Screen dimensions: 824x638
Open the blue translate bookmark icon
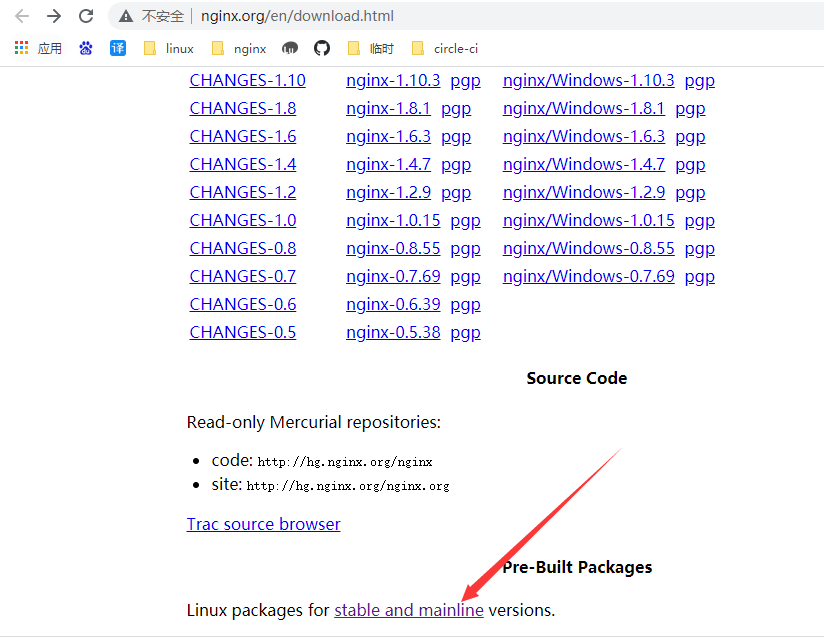click(x=118, y=48)
